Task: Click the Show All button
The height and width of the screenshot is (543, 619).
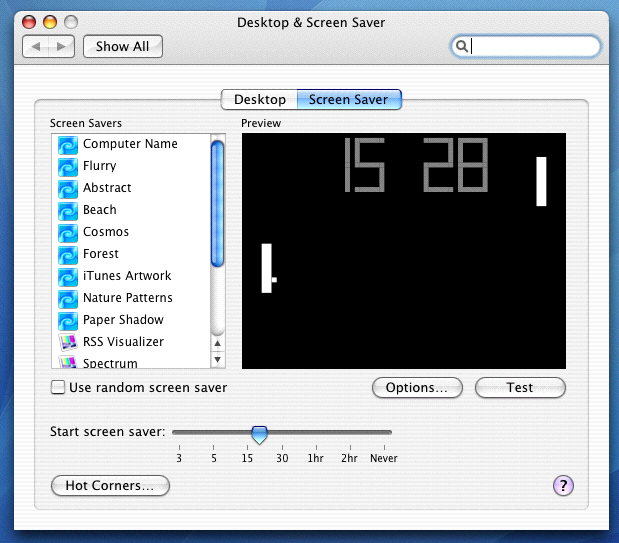Action: coord(123,47)
